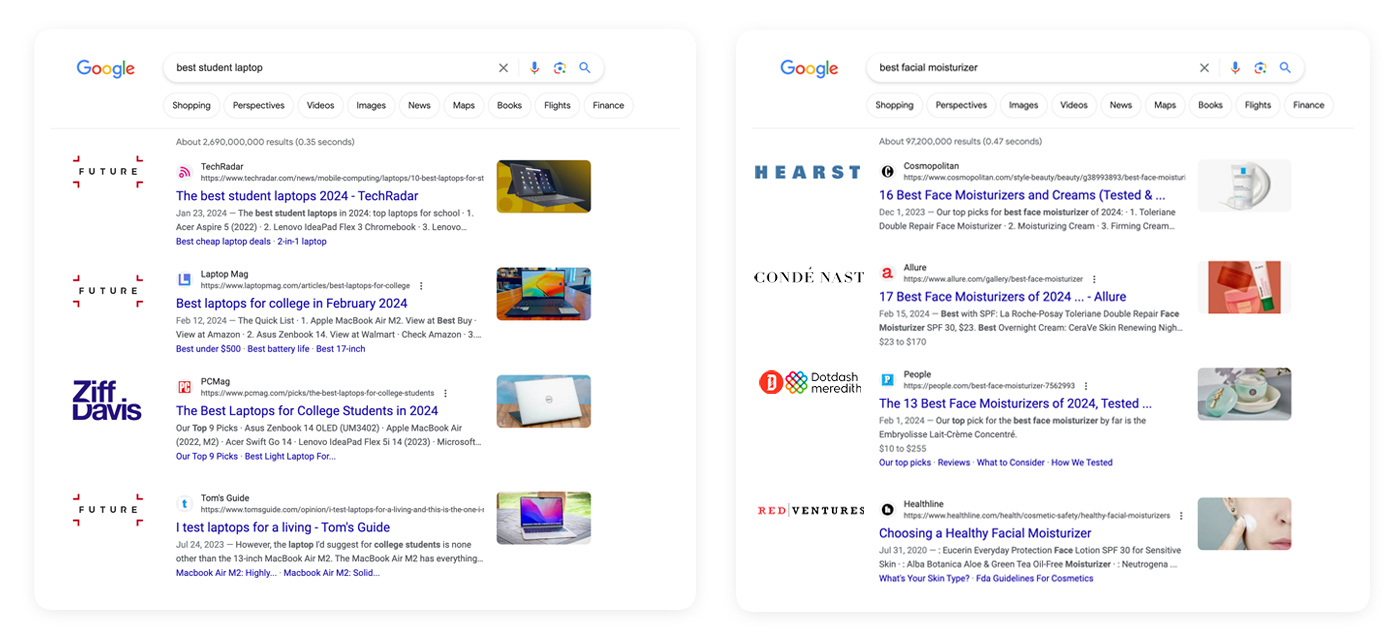1400x640 pixels.
Task: Follow 'Best cheap laptop deals' sitelink
Action: pos(223,241)
